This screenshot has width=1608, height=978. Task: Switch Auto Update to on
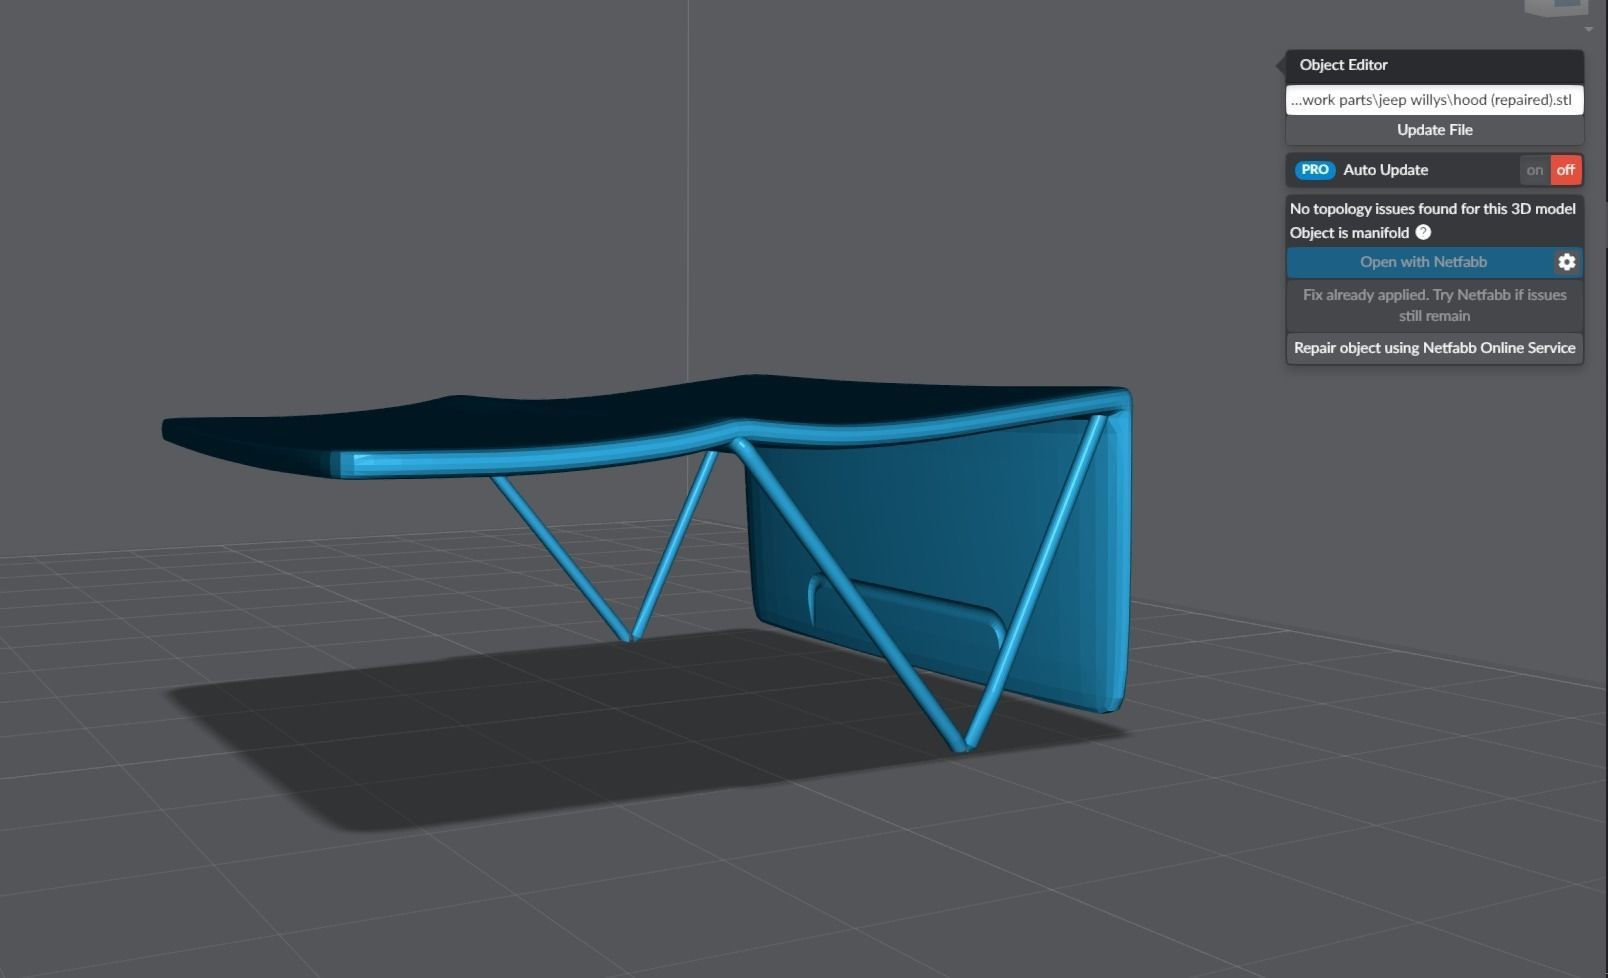(1535, 170)
